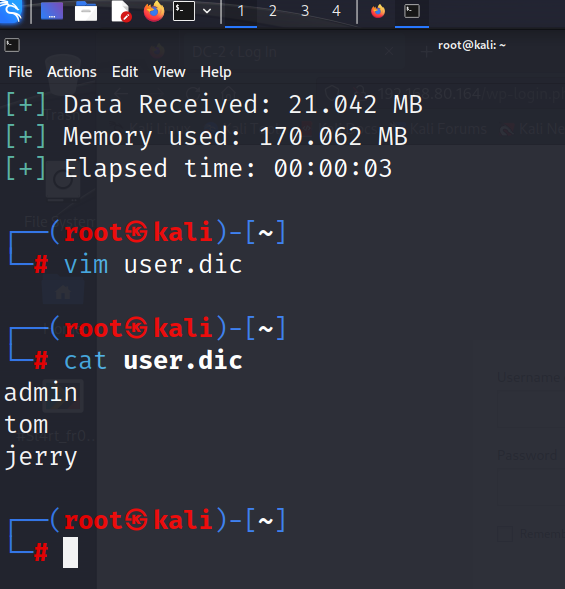The width and height of the screenshot is (565, 589).
Task: Switch to workspace 2
Action: (273, 11)
